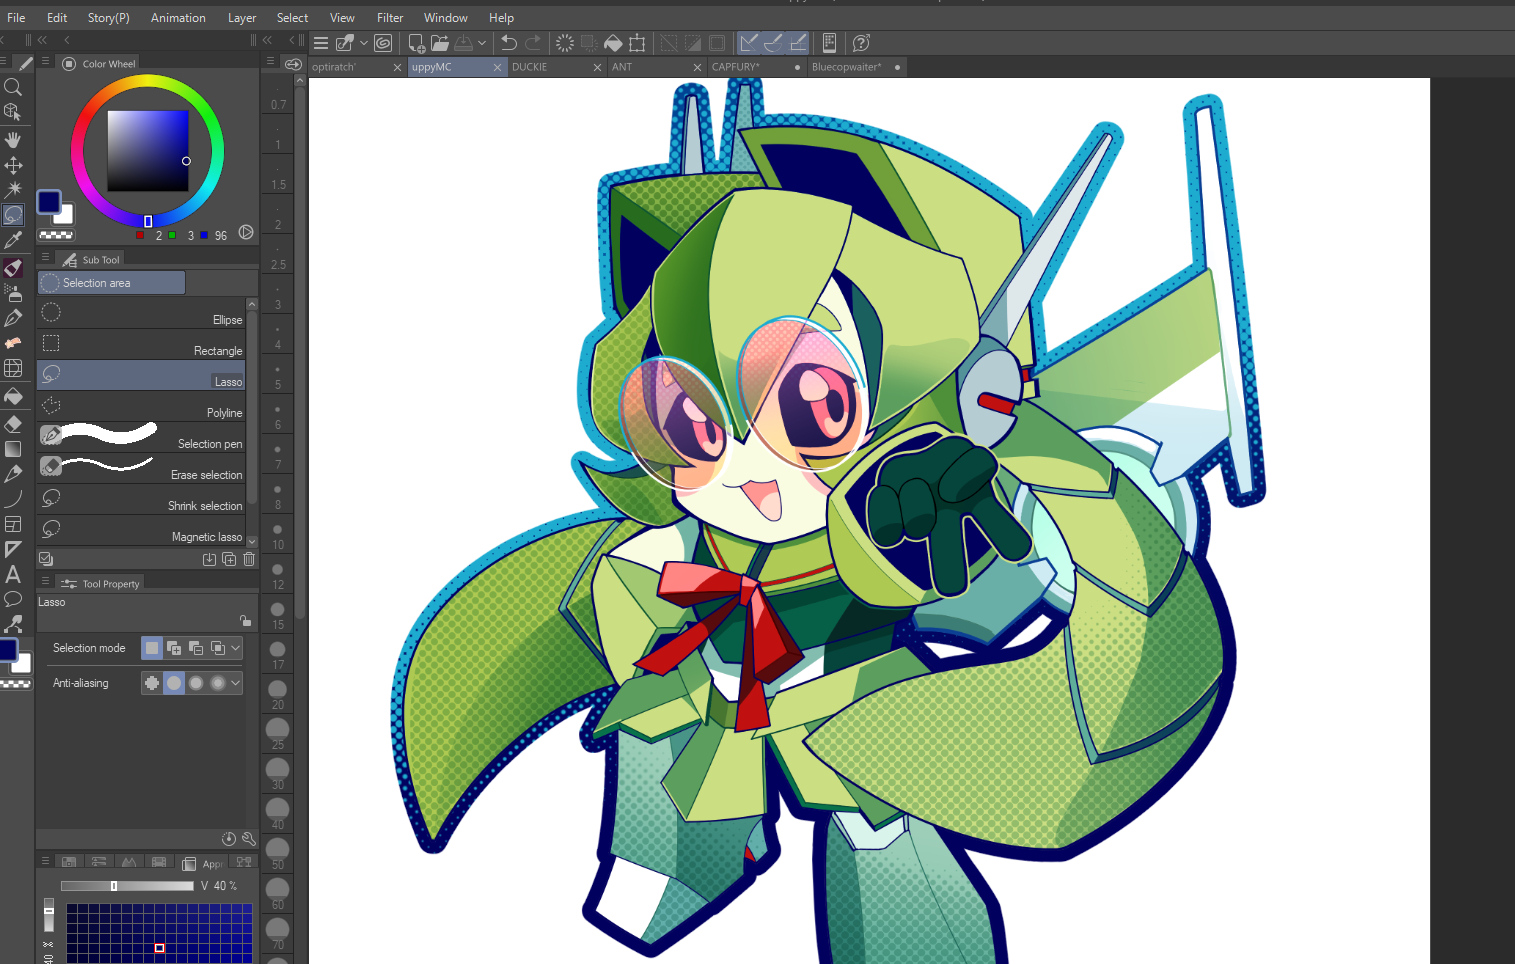Toggle the Snap to Grid button
Image resolution: width=1515 pixels, height=964 pixels.
point(798,43)
